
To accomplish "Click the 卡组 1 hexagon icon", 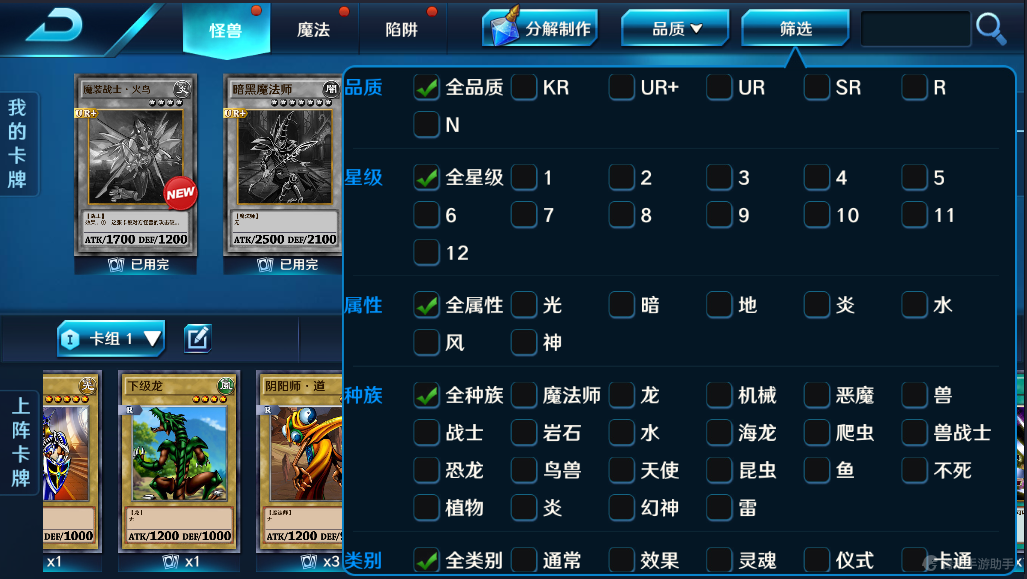I will click(x=69, y=339).
